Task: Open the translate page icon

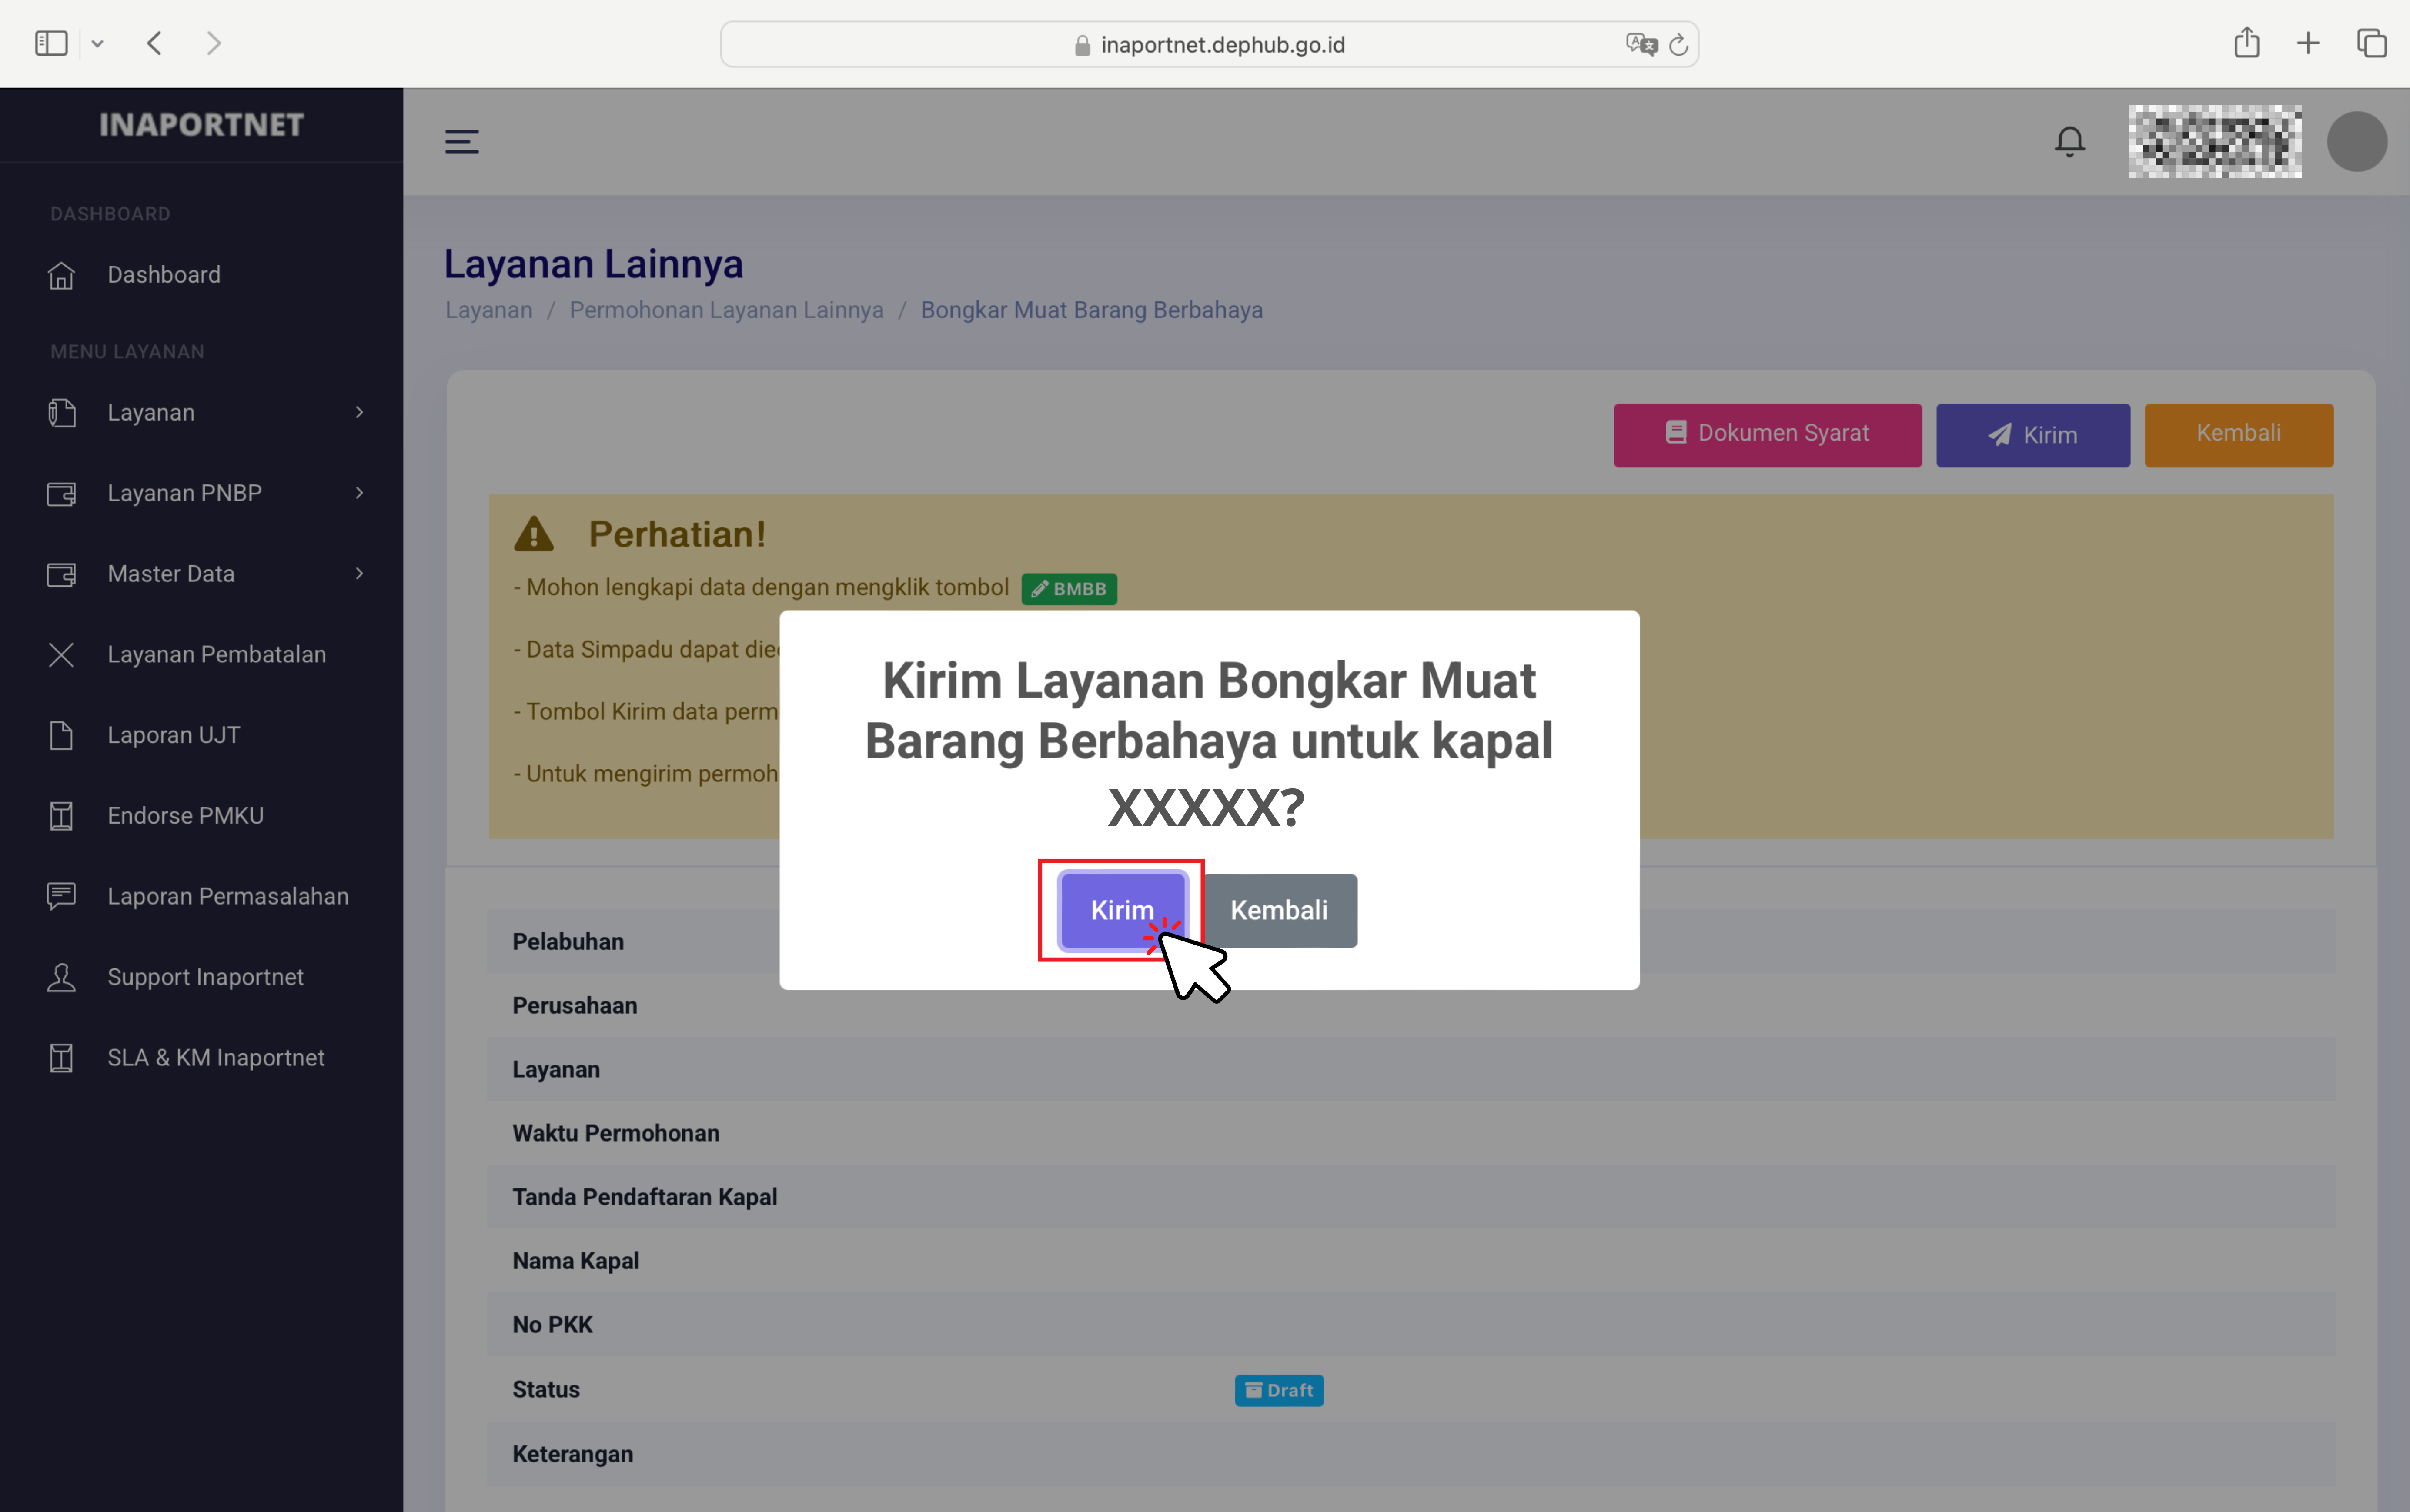Action: tap(1640, 45)
